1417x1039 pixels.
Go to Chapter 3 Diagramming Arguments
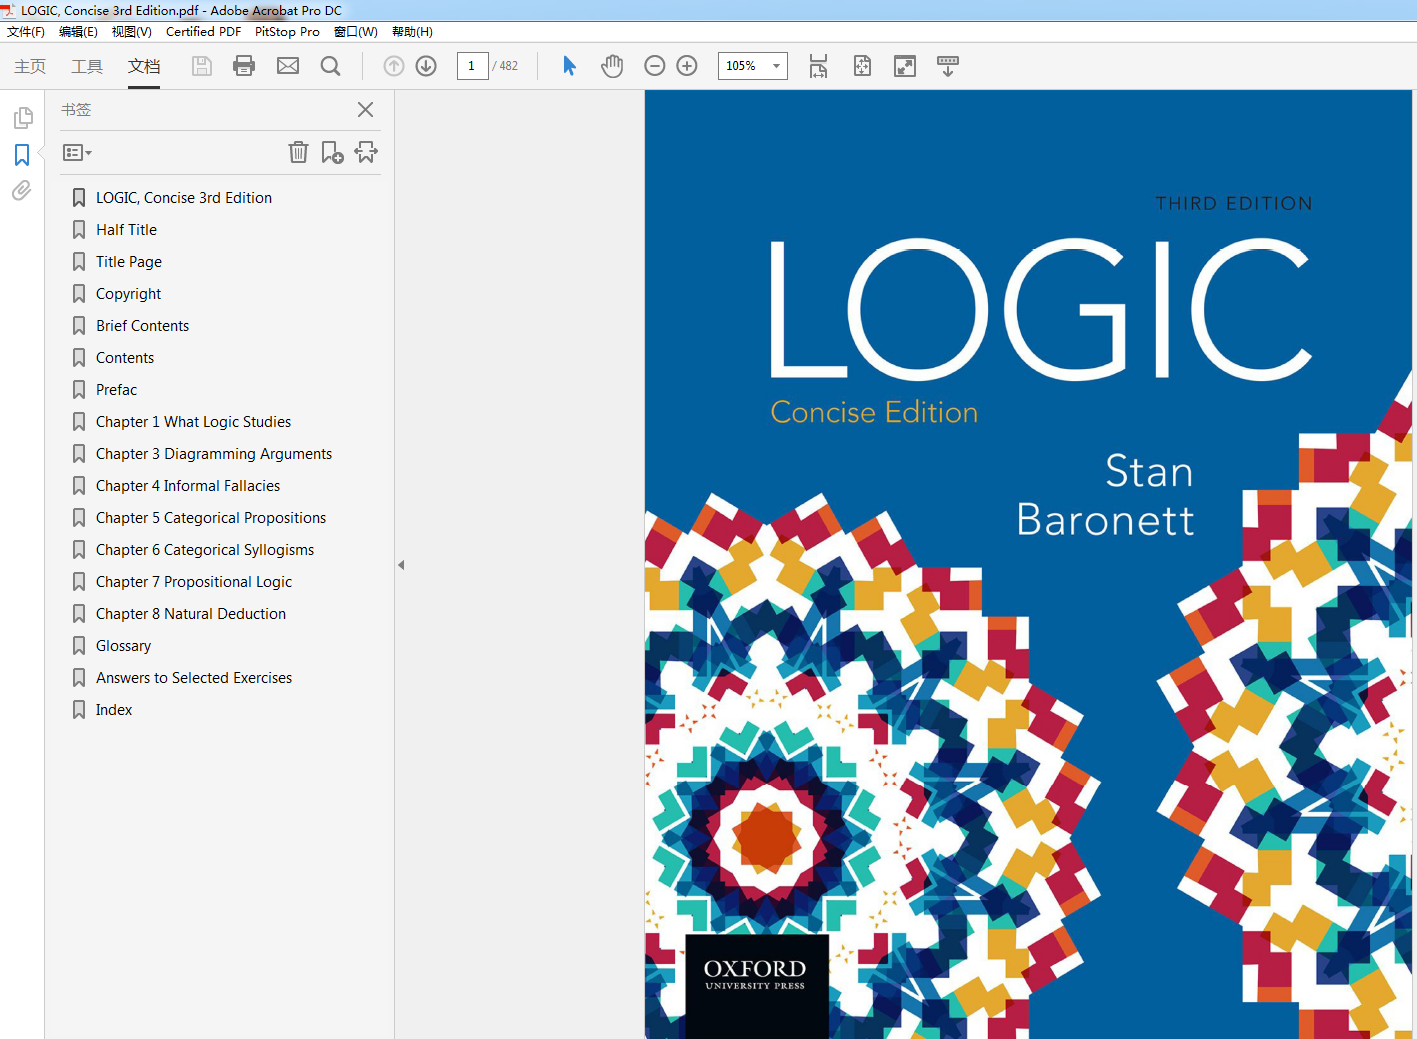click(x=214, y=454)
